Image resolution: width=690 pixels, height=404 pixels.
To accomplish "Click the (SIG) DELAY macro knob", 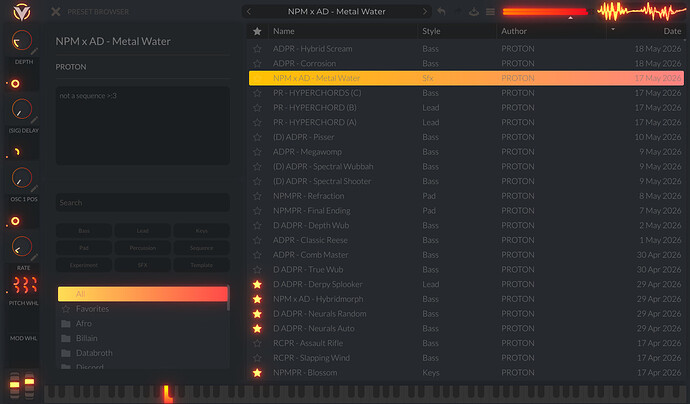I will (22, 110).
